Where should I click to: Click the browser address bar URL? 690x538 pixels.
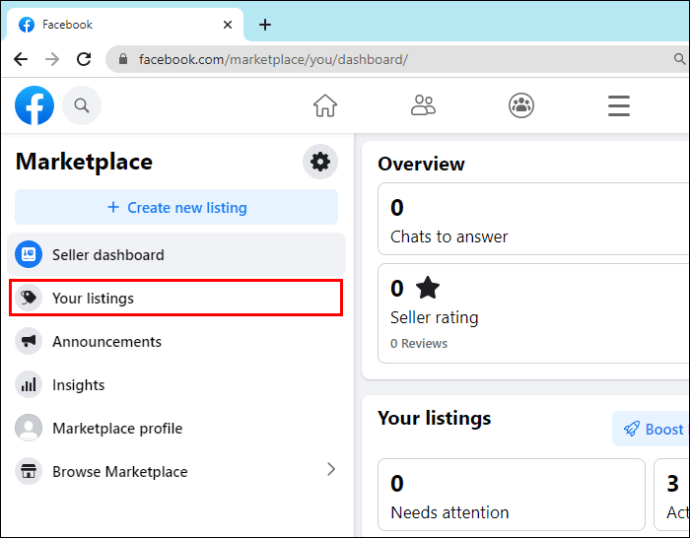273,59
